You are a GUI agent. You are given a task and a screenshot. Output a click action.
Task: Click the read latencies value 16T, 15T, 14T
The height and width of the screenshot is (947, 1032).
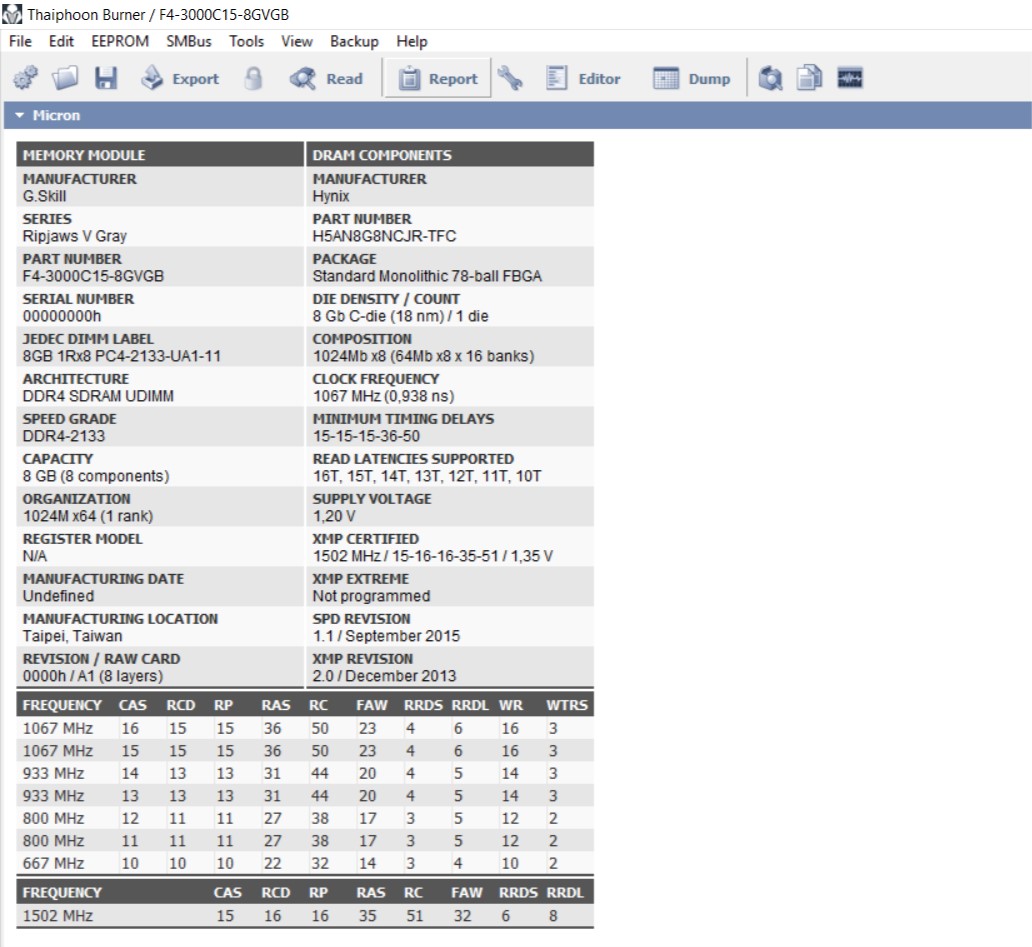pos(426,476)
